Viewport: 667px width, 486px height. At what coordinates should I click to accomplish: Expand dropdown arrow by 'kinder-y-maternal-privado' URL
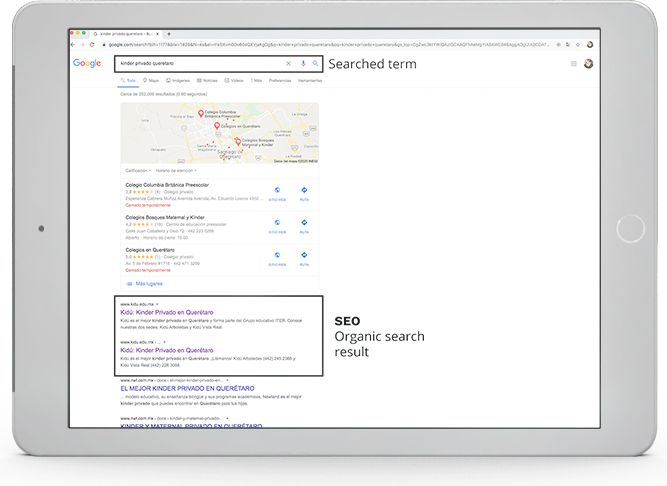[x=227, y=418]
